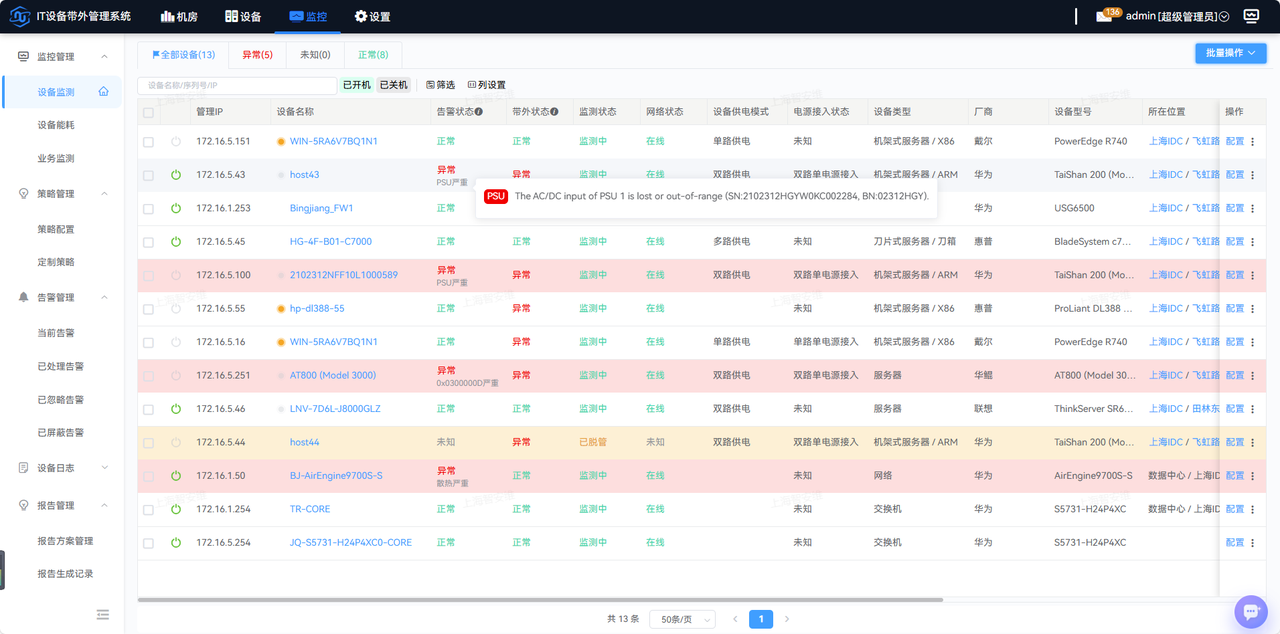Switch to the 设备 top menu
Viewport: 1280px width, 634px height.
[x=243, y=17]
